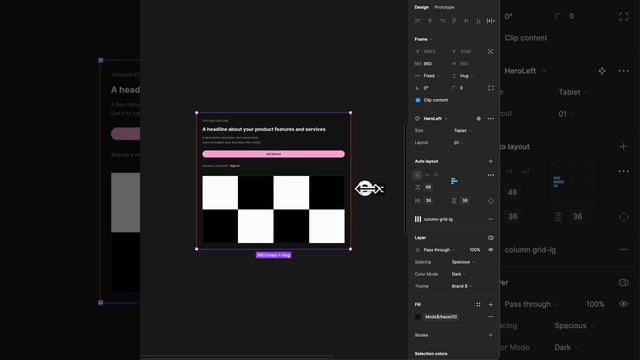This screenshot has width=640, height=360.
Task: Click the auto layout alignment box
Action: pyautogui.click(x=462, y=181)
